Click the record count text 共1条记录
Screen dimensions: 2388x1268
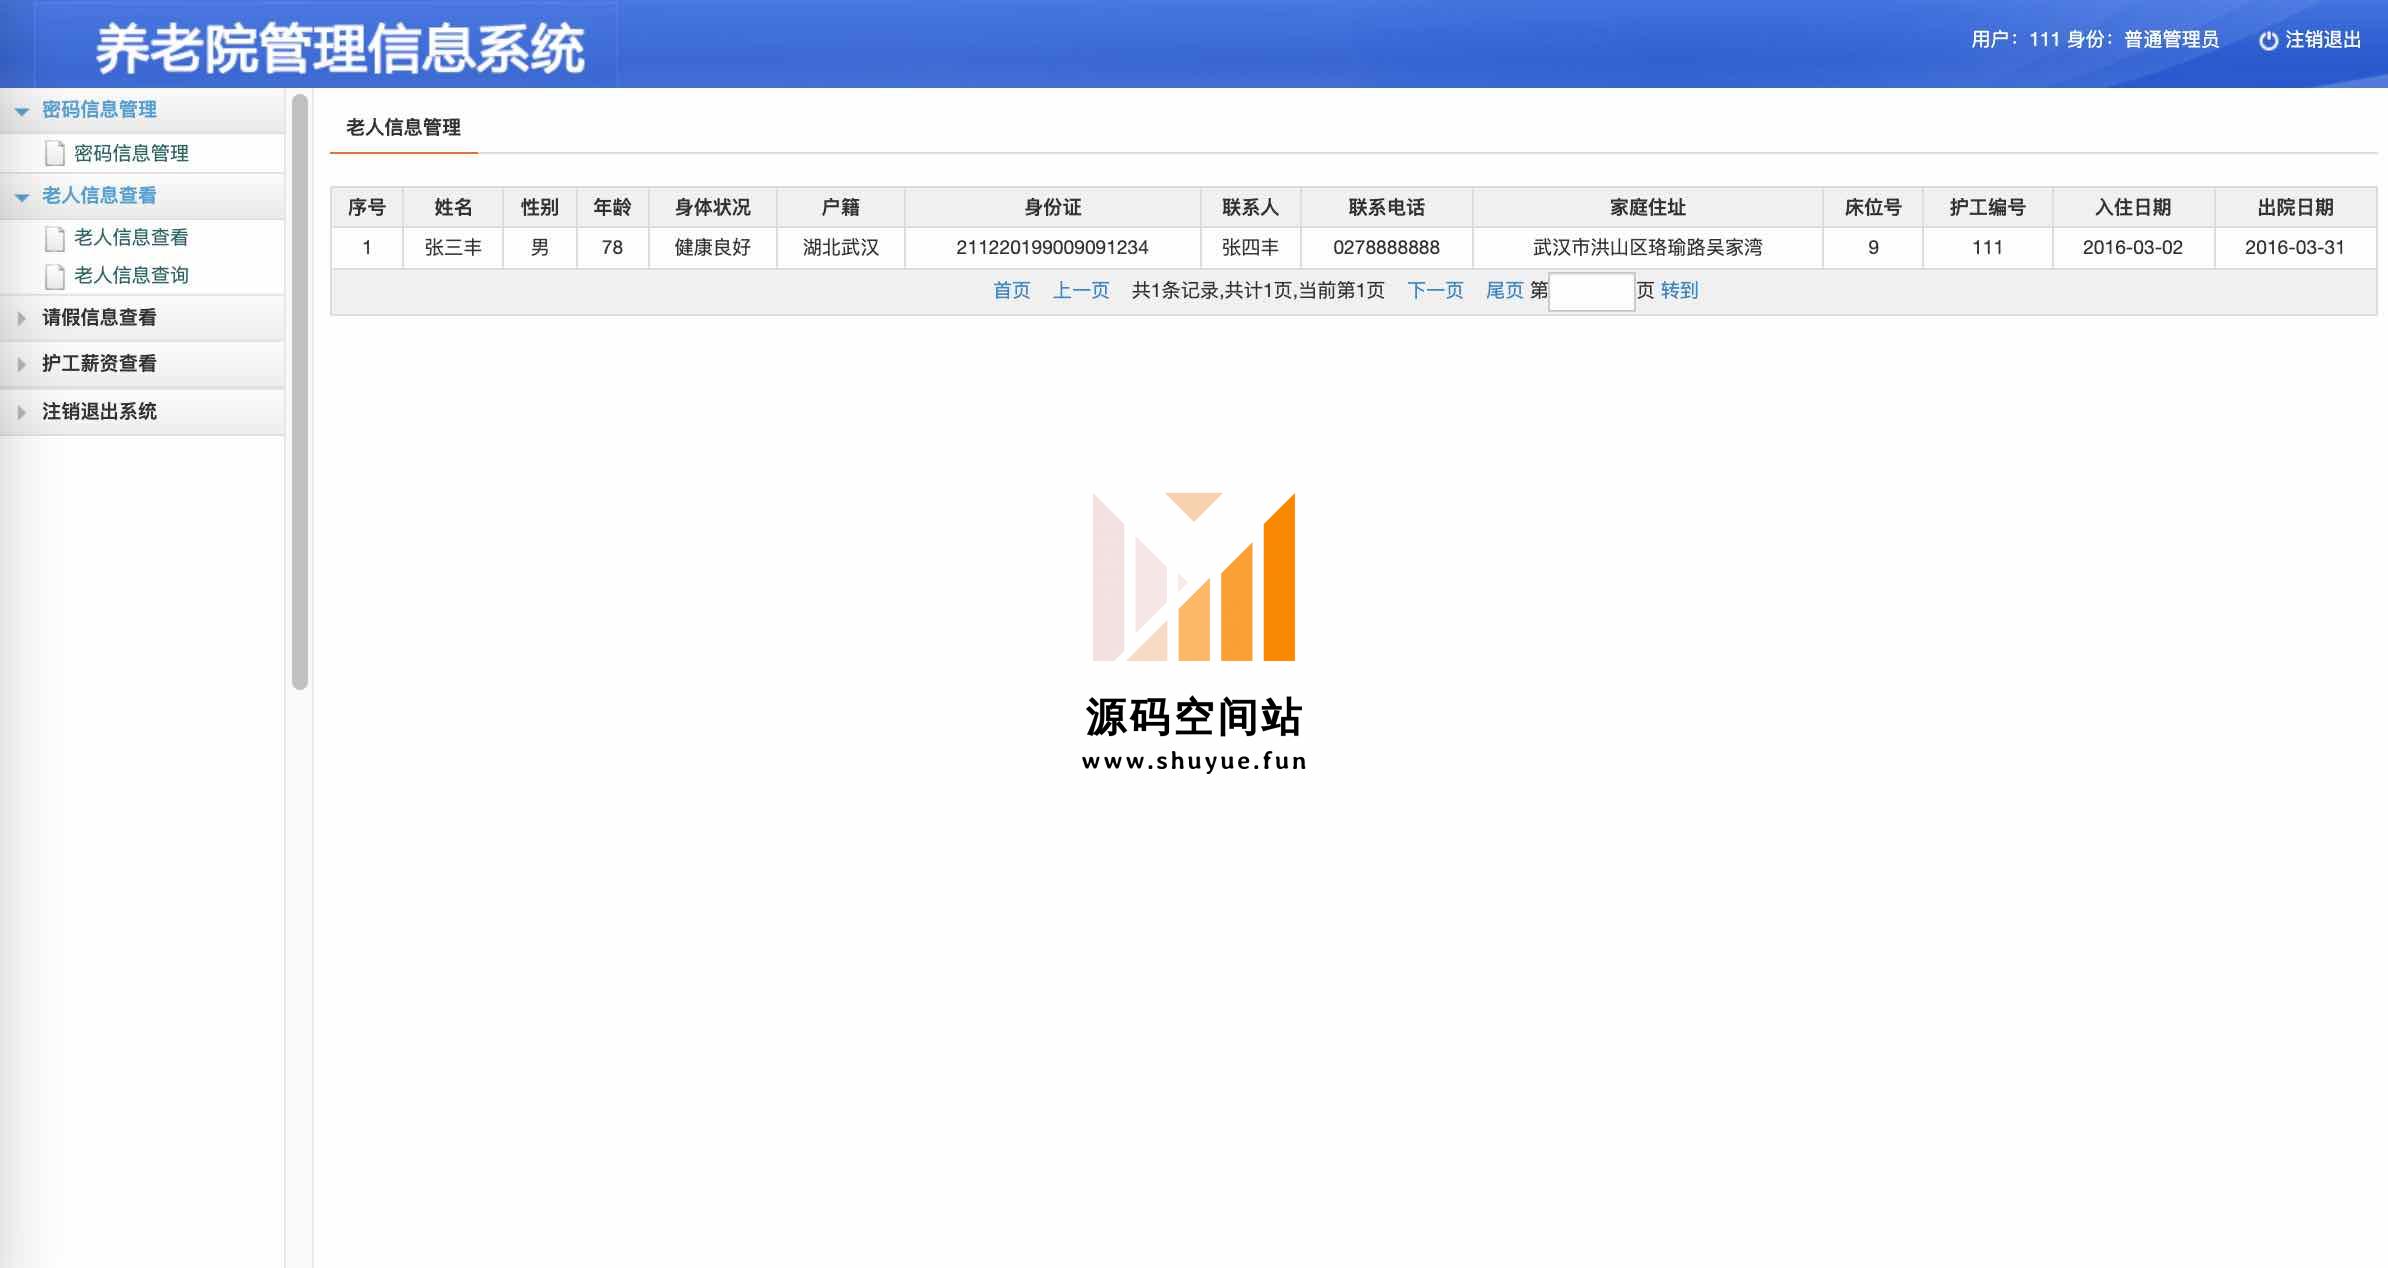coord(1175,290)
